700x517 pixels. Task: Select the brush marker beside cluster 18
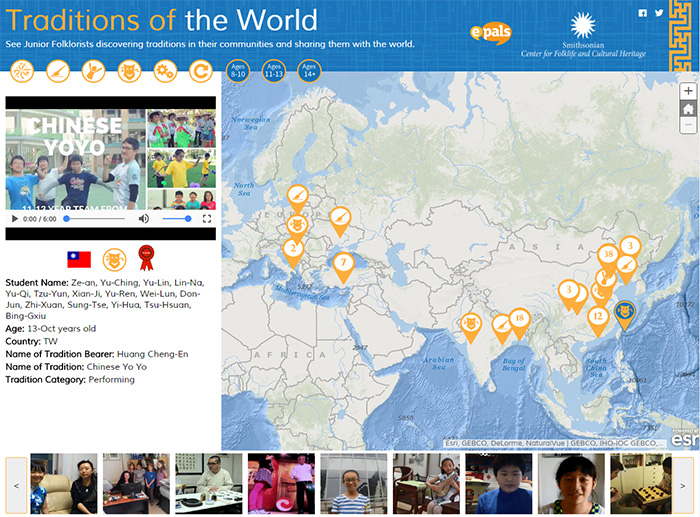click(x=501, y=327)
